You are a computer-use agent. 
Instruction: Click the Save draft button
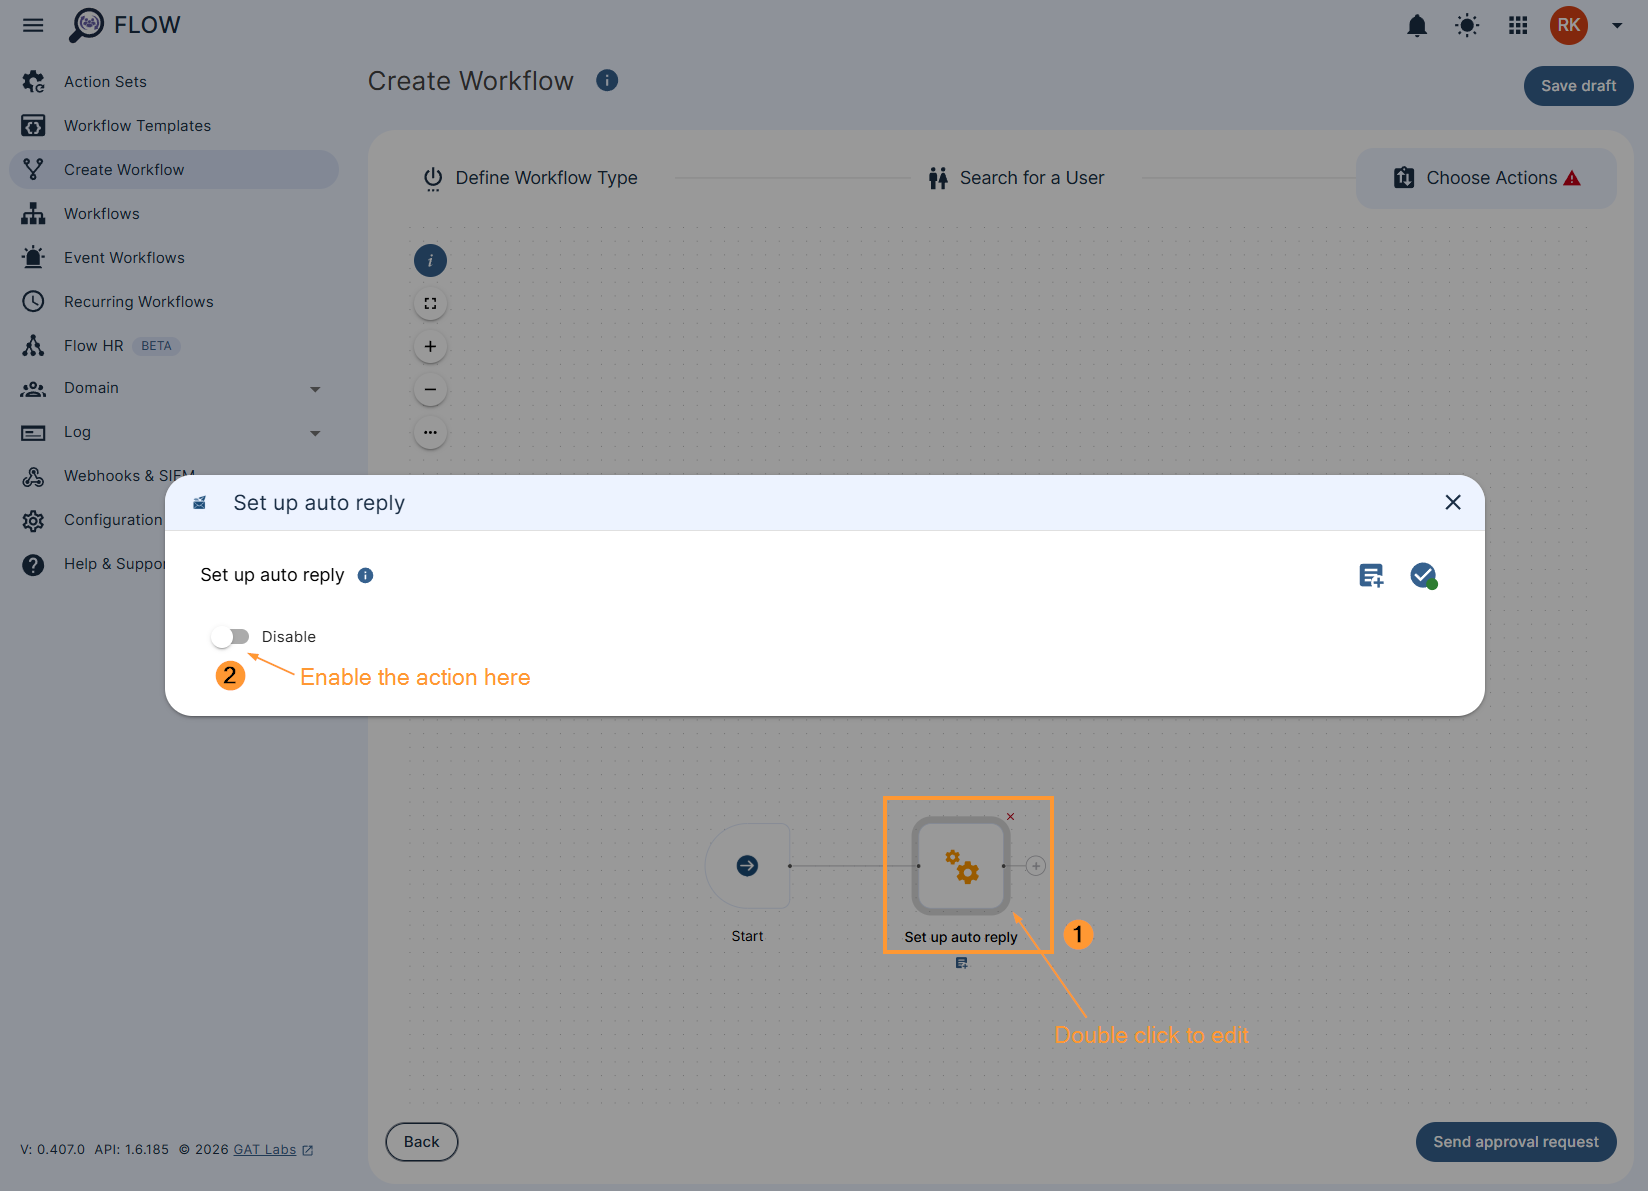(1577, 86)
